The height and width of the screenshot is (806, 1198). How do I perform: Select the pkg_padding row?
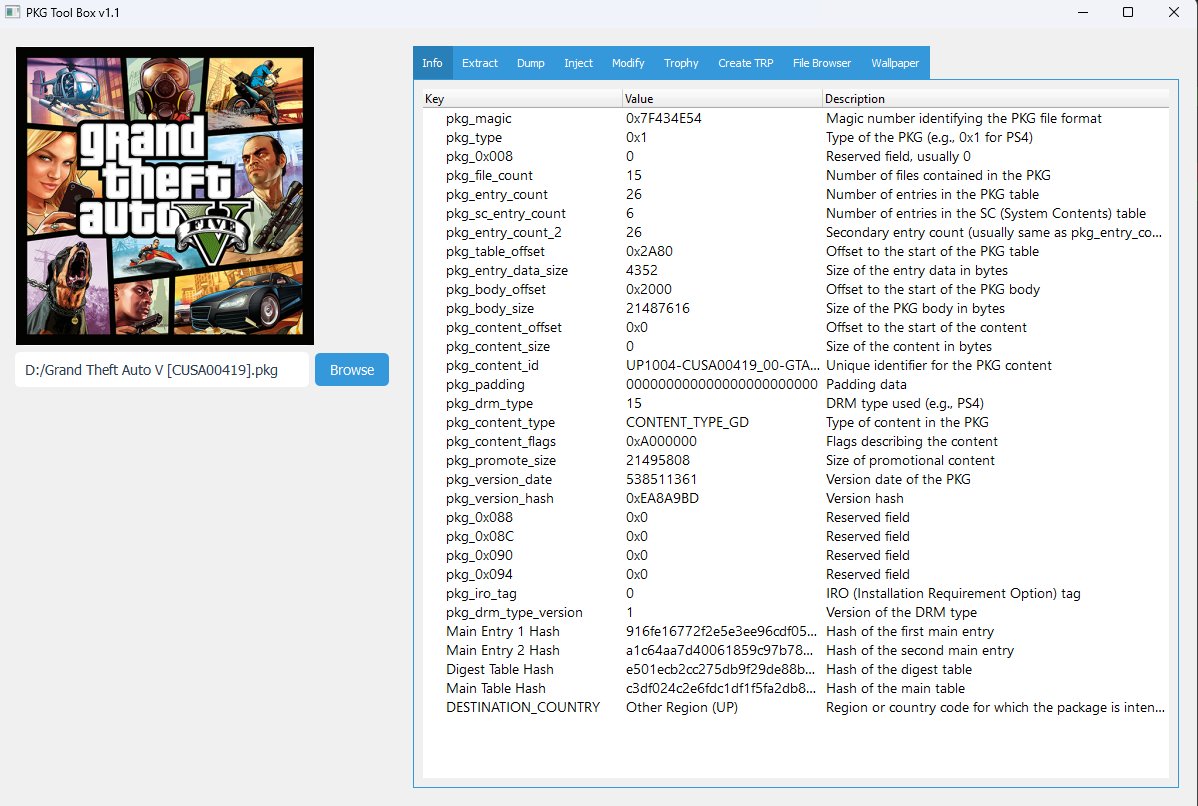click(795, 384)
